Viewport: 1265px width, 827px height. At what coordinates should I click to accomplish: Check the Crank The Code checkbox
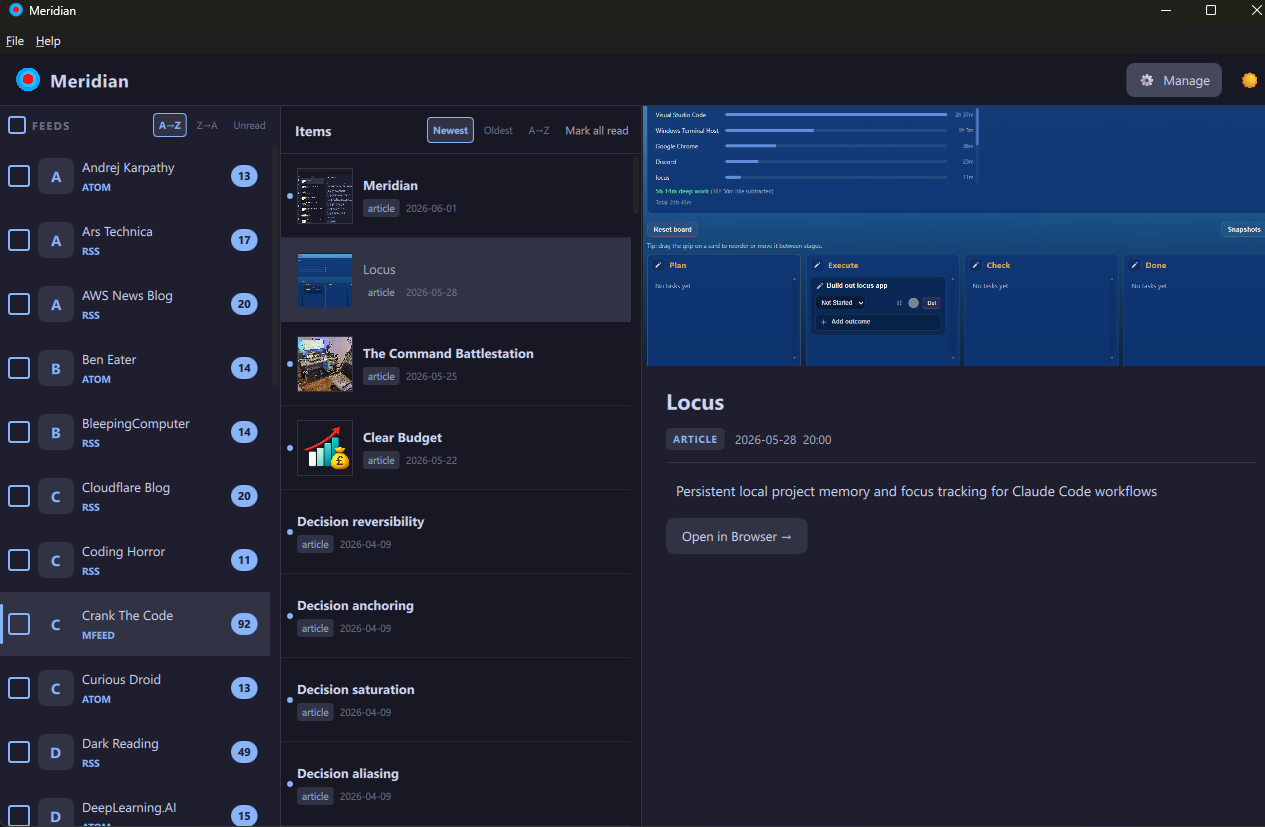[x=19, y=624]
